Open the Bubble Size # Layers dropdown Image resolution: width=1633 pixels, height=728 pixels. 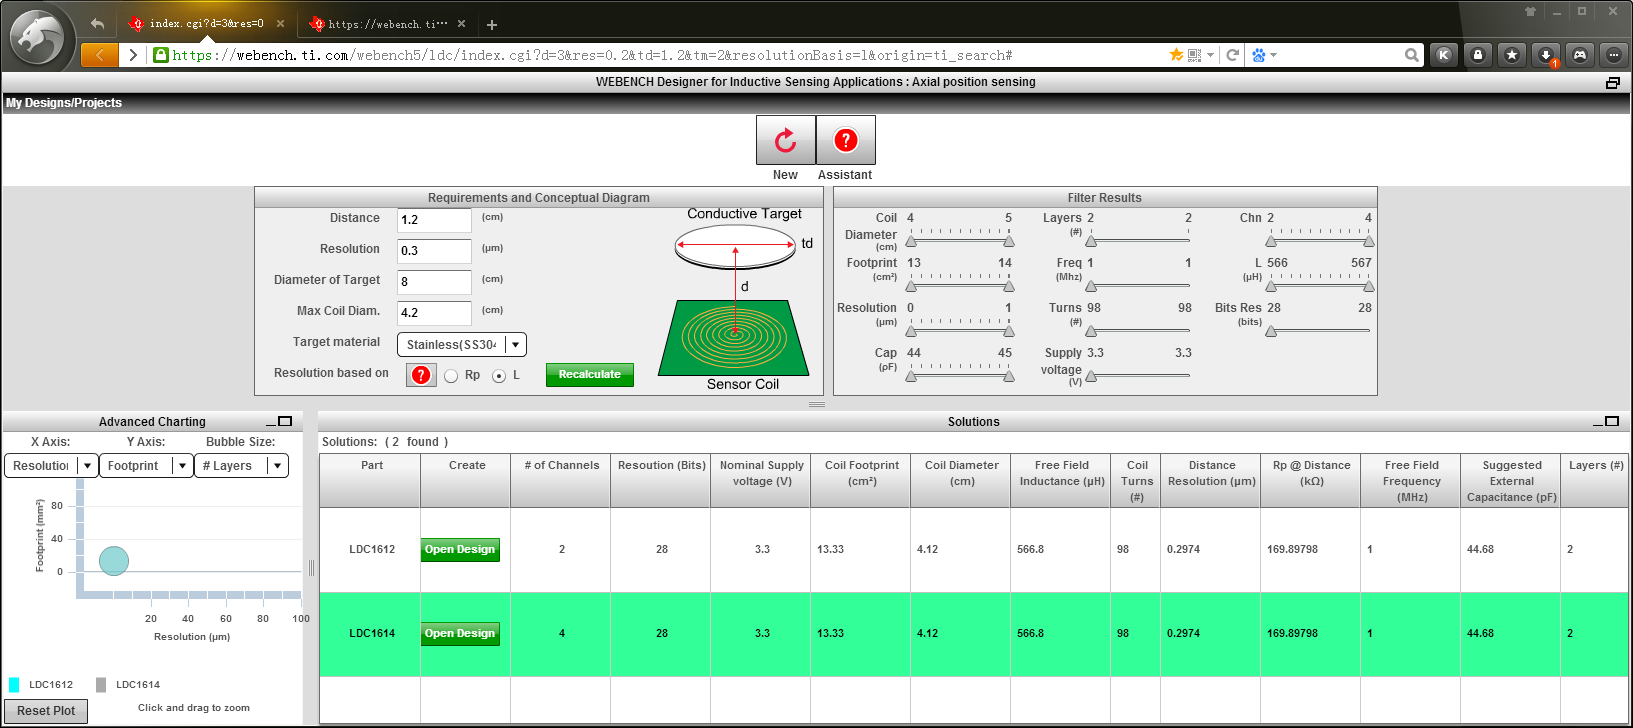[x=241, y=466]
